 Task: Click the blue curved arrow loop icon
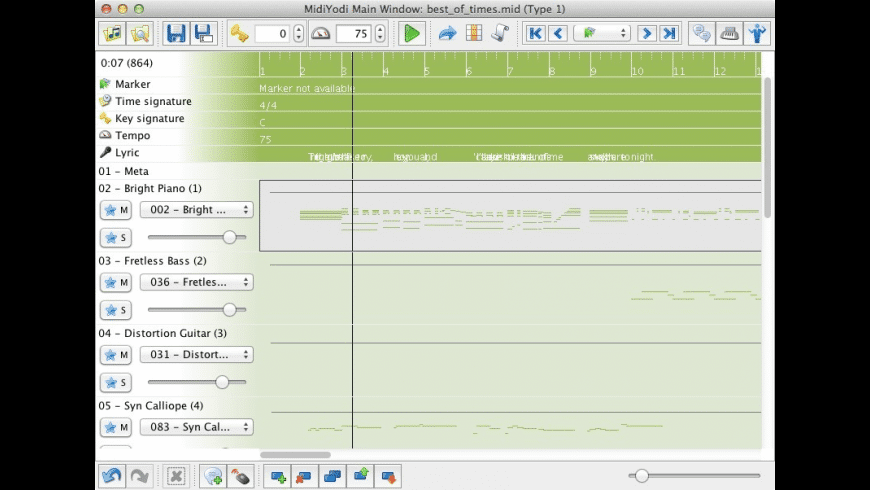pos(447,33)
